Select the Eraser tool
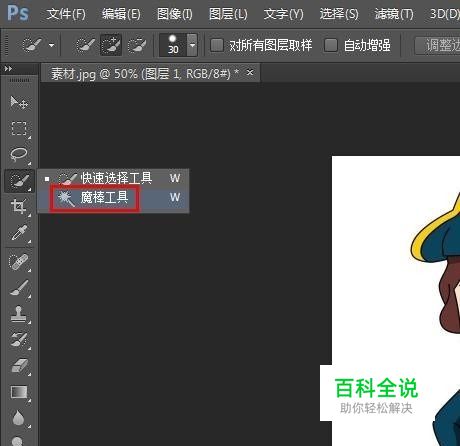Viewport: 460px width, 446px height. [x=19, y=366]
